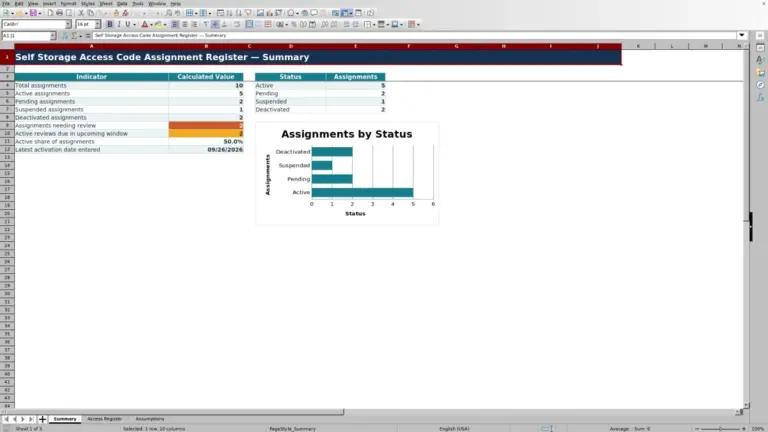The width and height of the screenshot is (768, 432).
Task: Switch to the Access Register sheet tab
Action: tap(104, 419)
